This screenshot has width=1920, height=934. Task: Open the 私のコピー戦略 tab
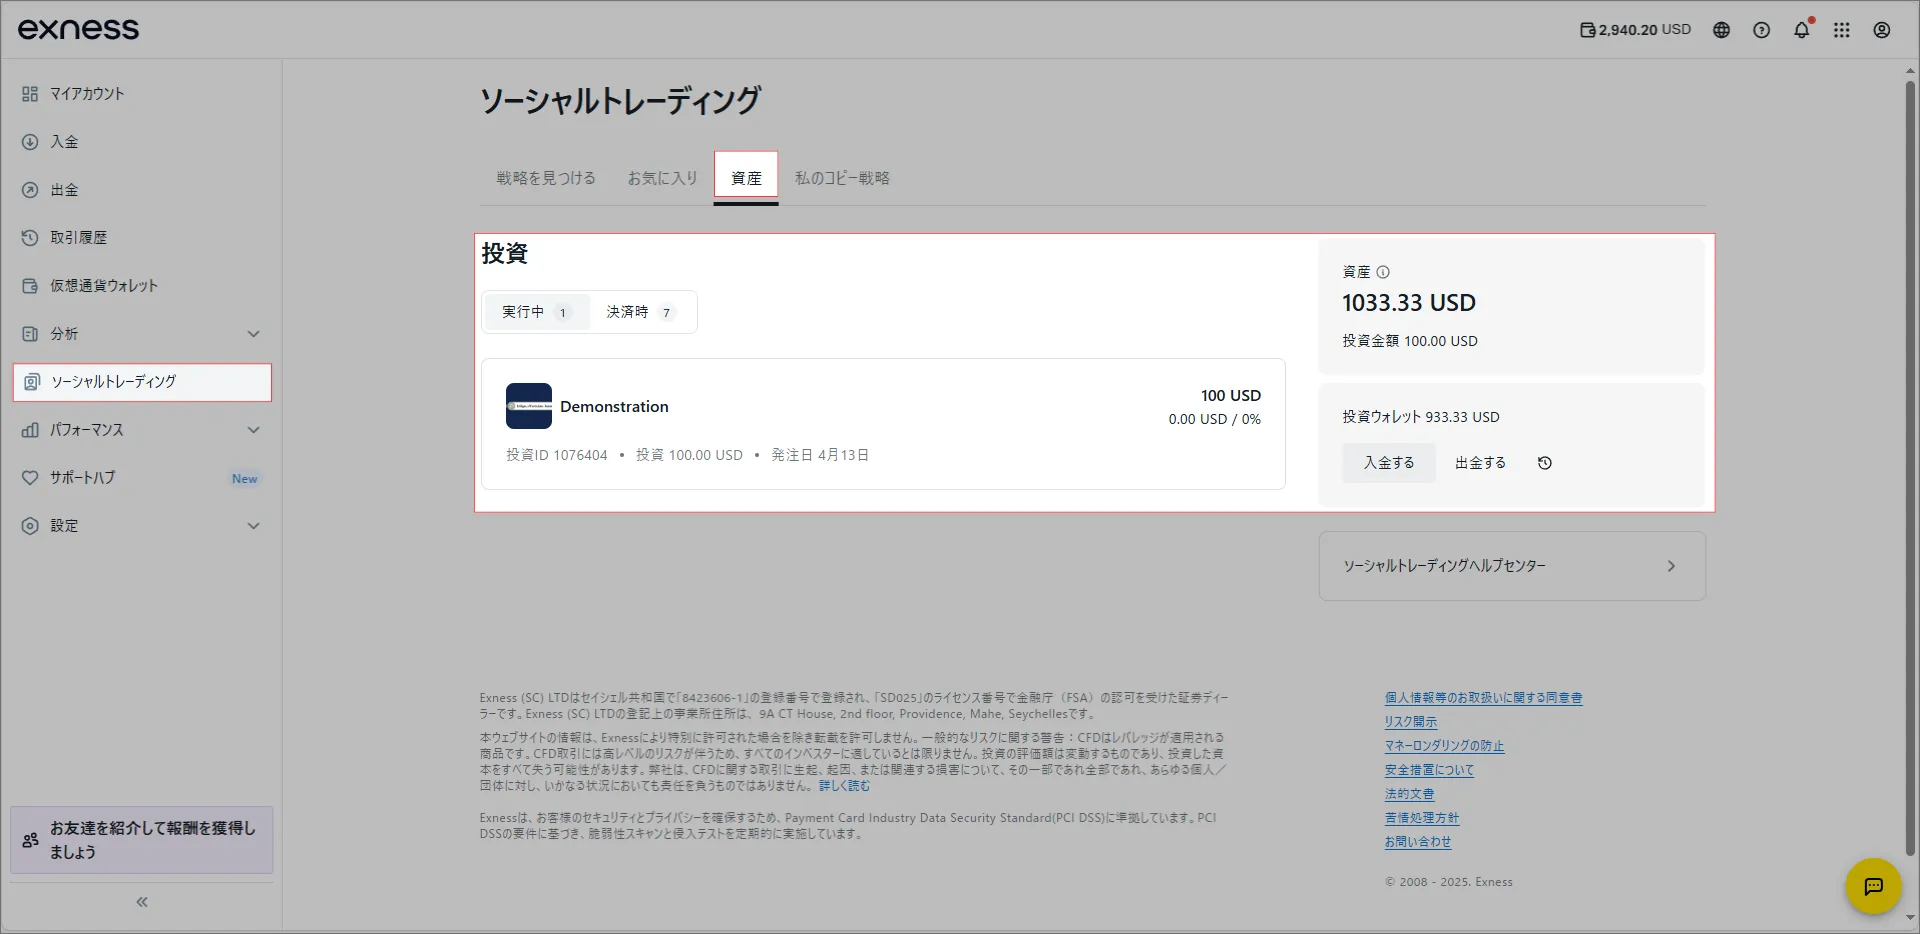pos(842,178)
